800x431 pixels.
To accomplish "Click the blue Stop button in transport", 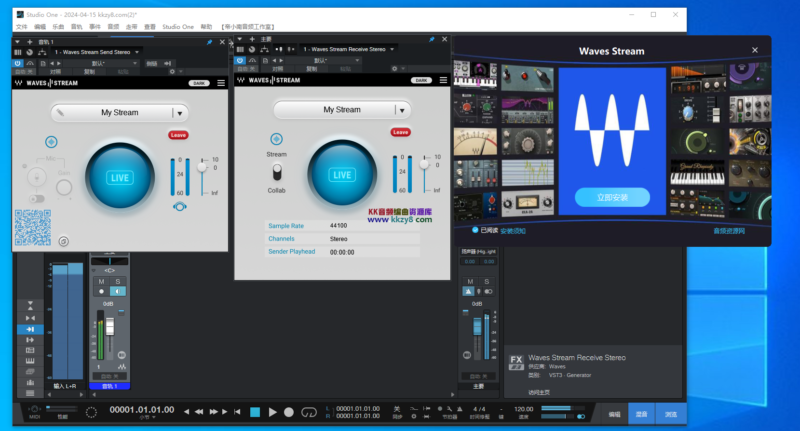I will 255,412.
